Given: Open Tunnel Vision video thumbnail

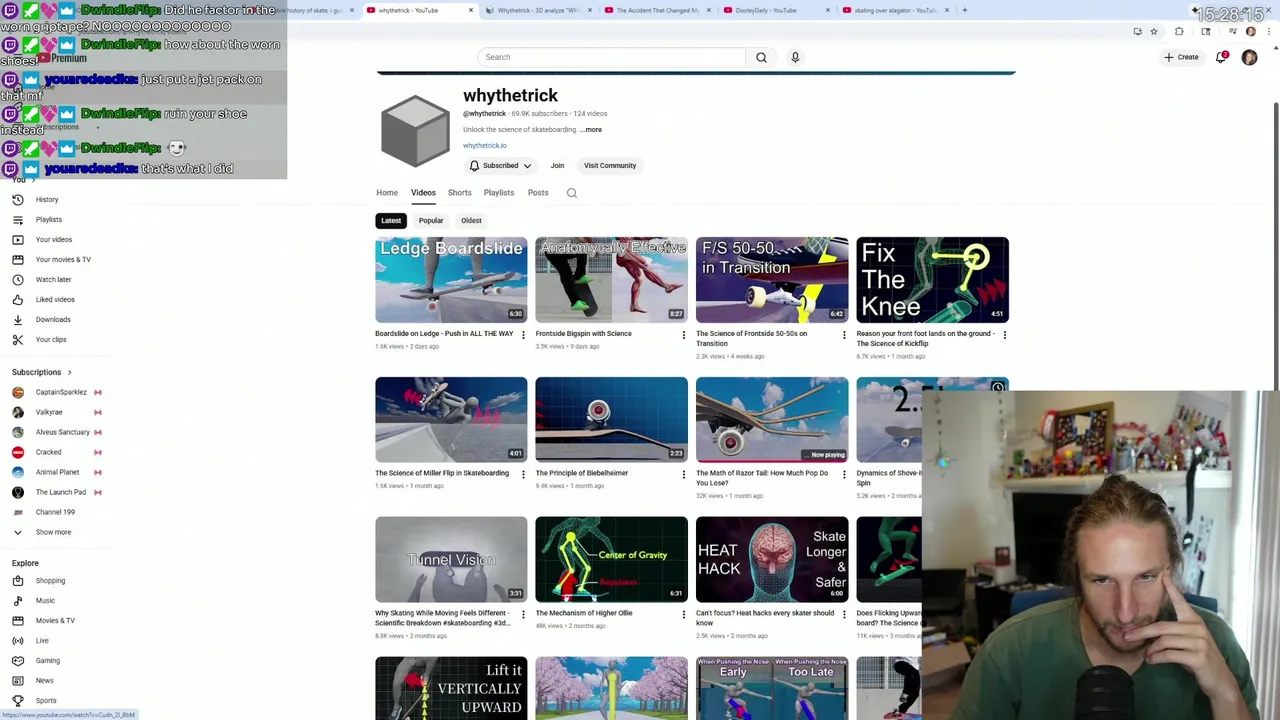Looking at the screenshot, I should pyautogui.click(x=451, y=559).
